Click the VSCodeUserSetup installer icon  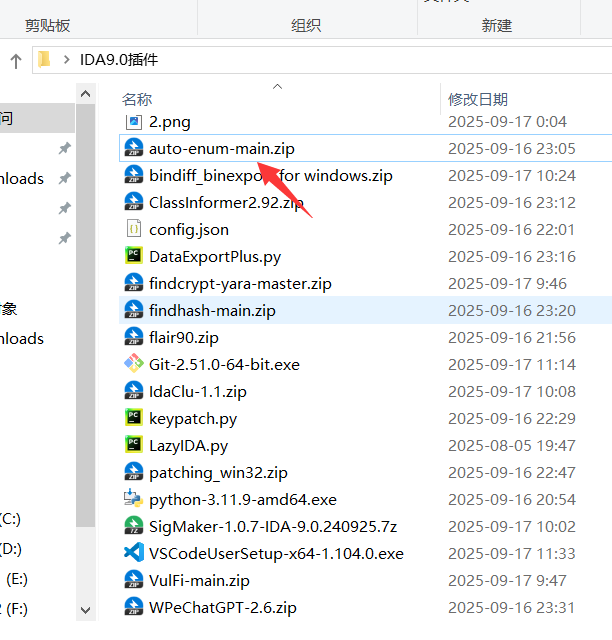[133, 553]
